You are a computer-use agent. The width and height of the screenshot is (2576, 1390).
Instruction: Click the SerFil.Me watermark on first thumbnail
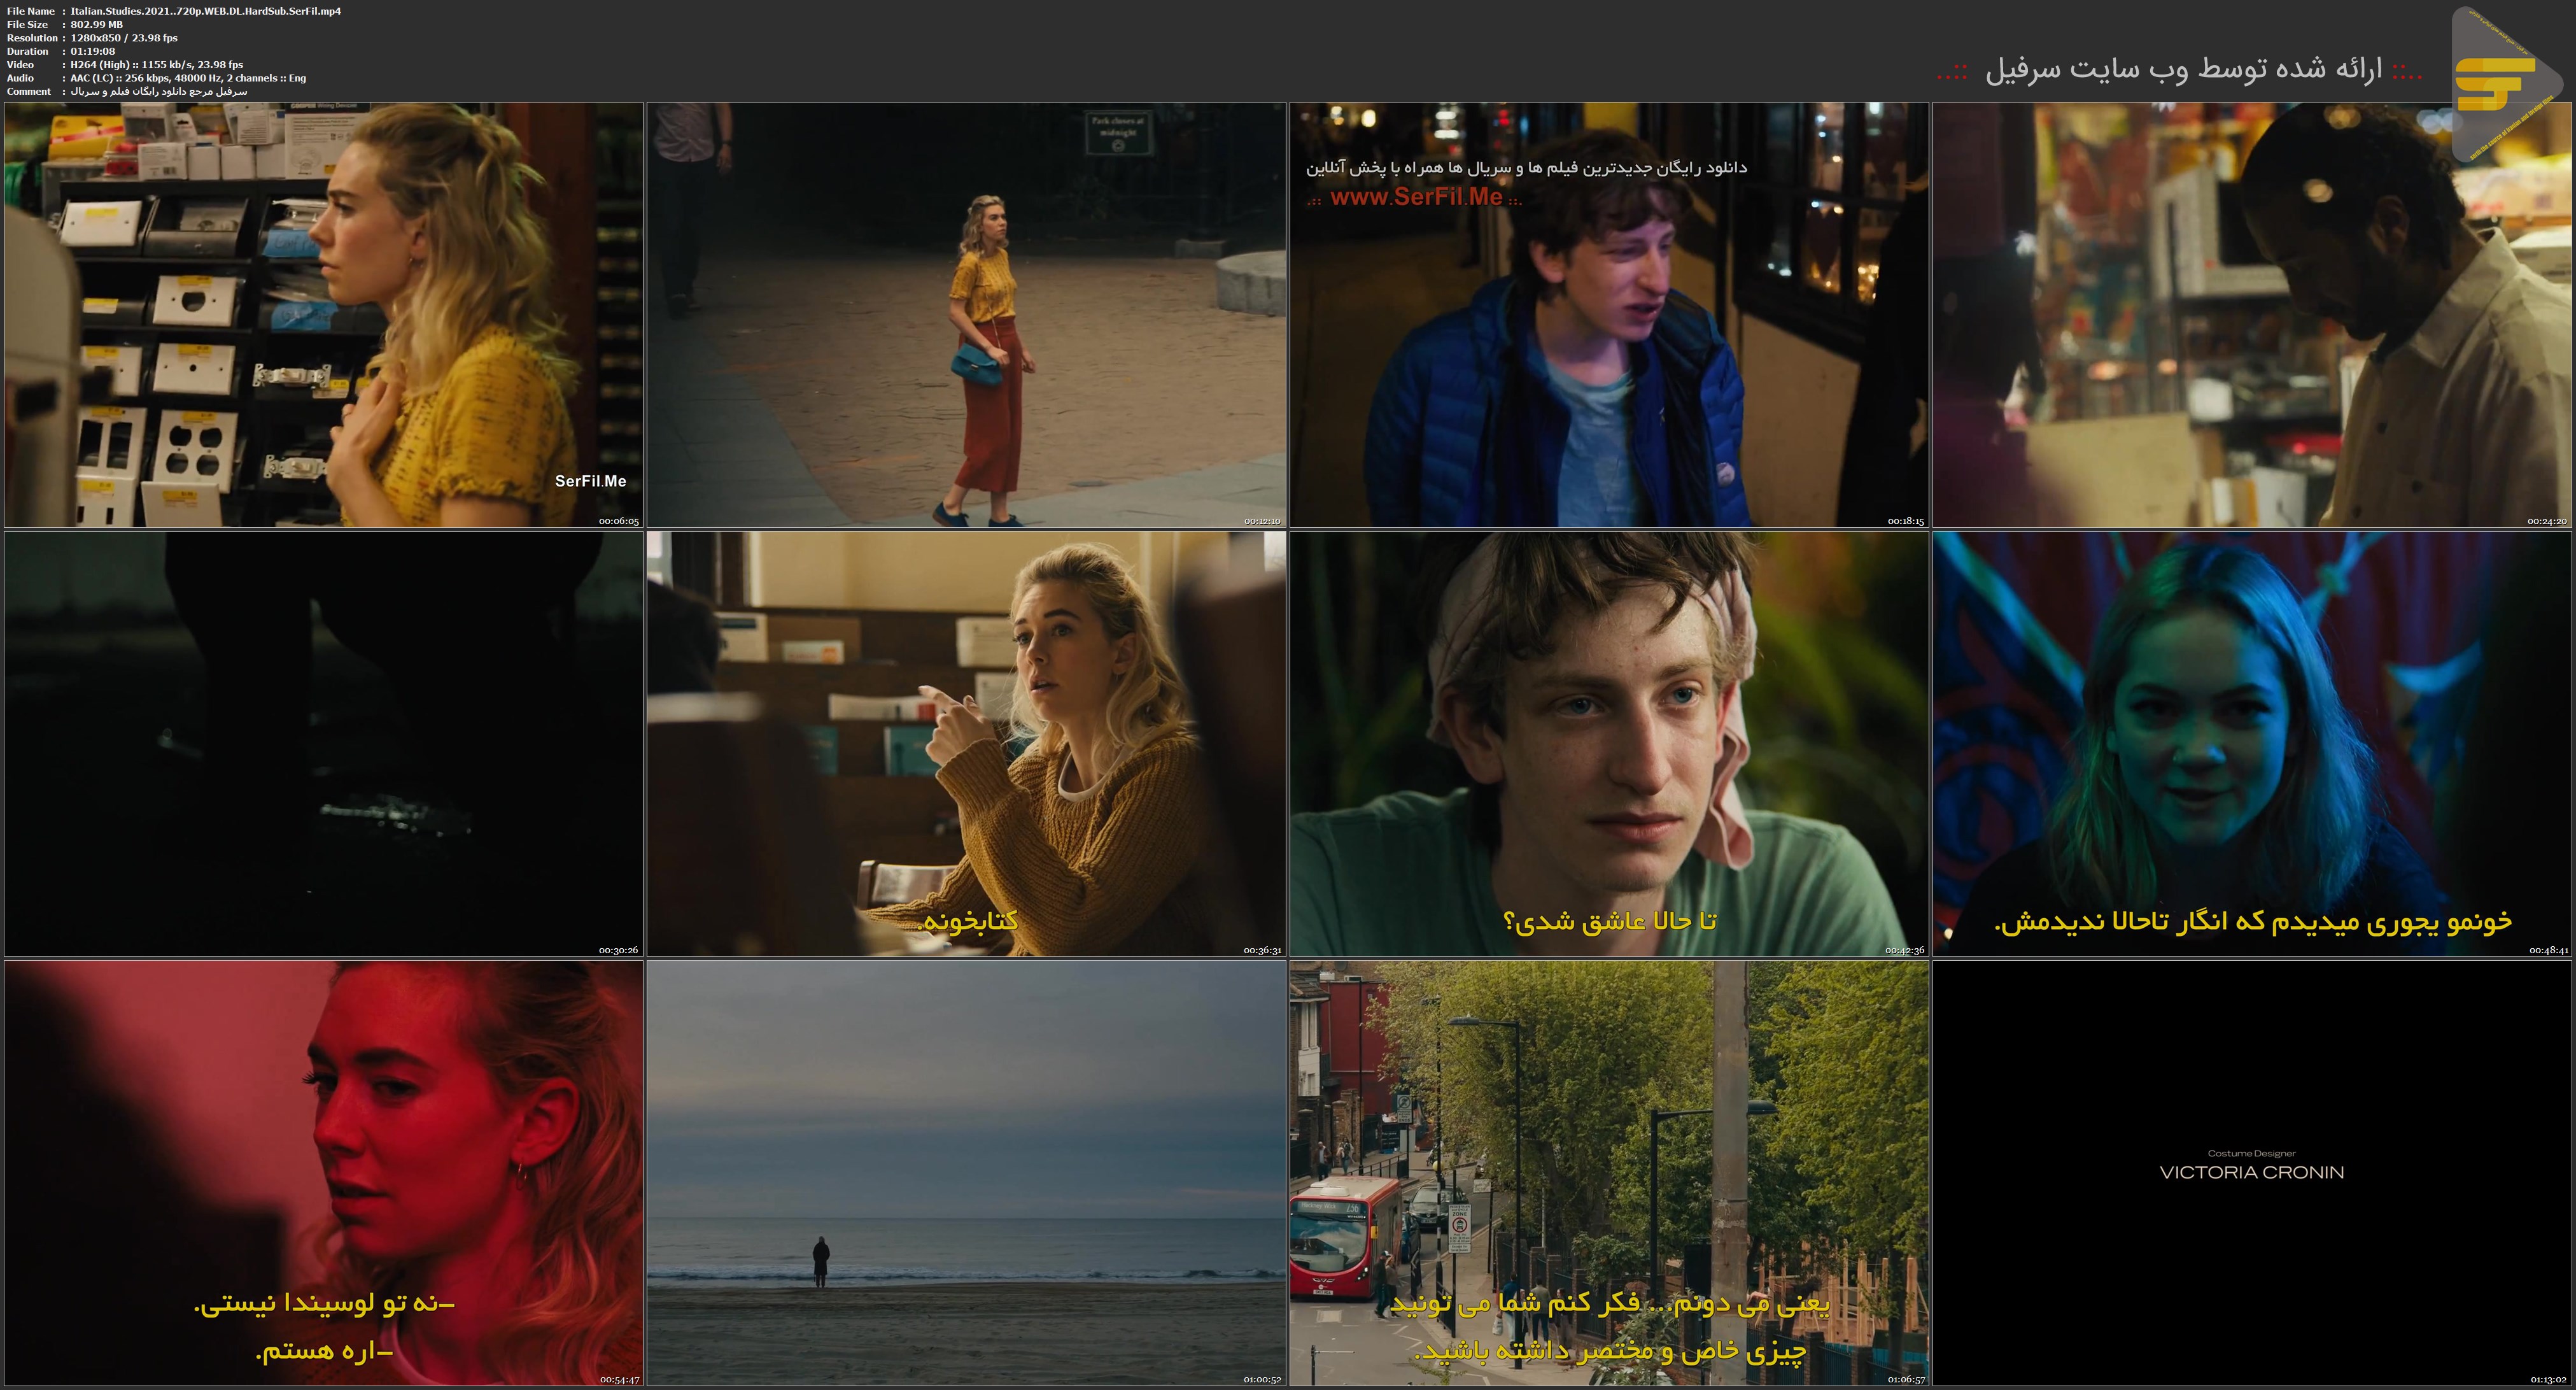(x=590, y=481)
